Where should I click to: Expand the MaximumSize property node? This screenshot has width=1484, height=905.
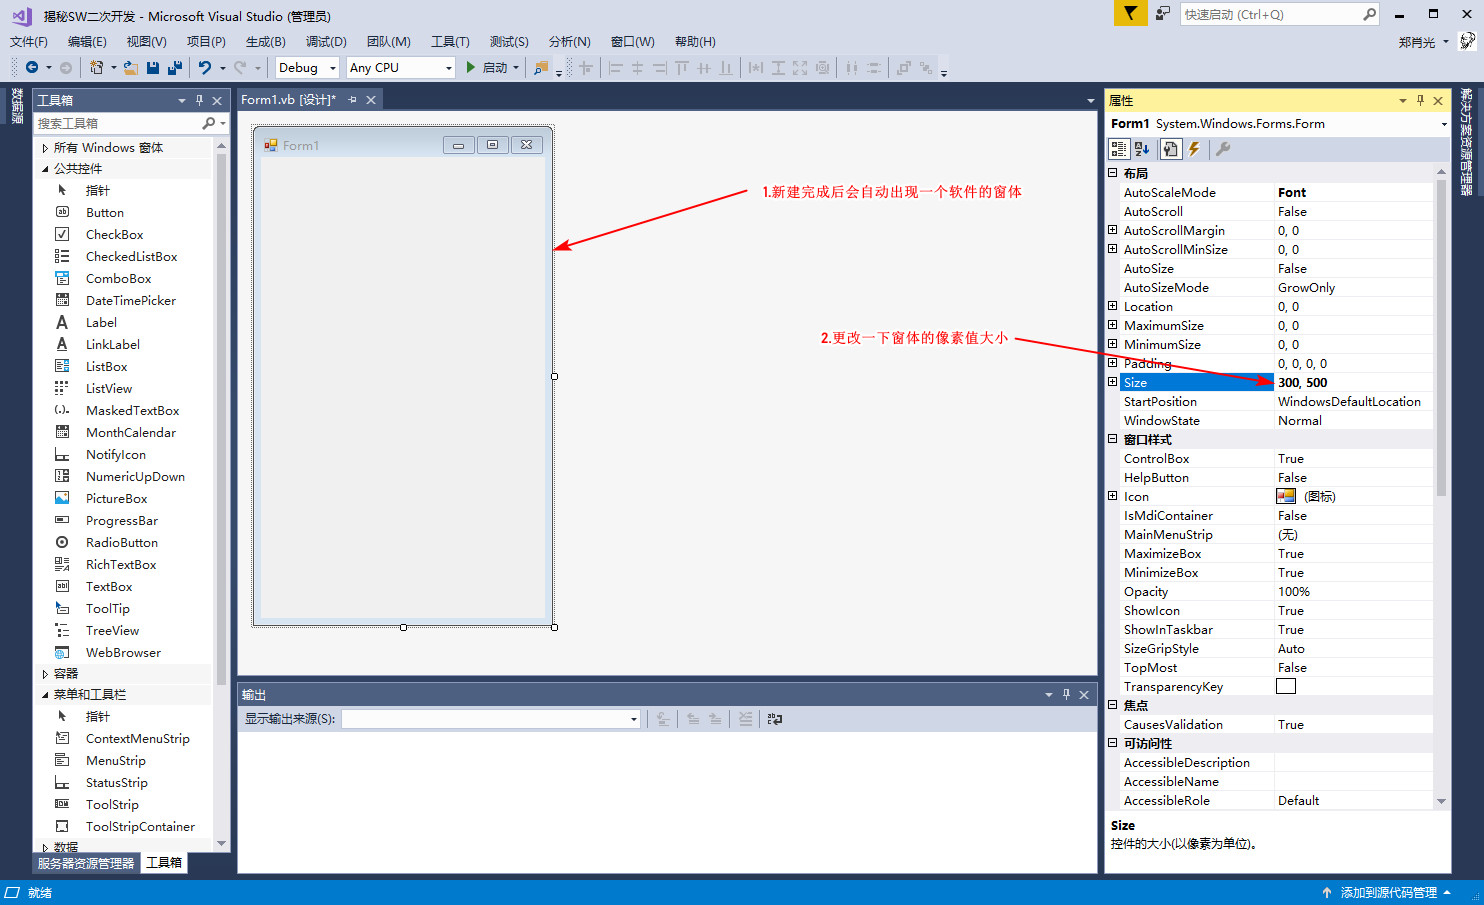click(x=1112, y=325)
